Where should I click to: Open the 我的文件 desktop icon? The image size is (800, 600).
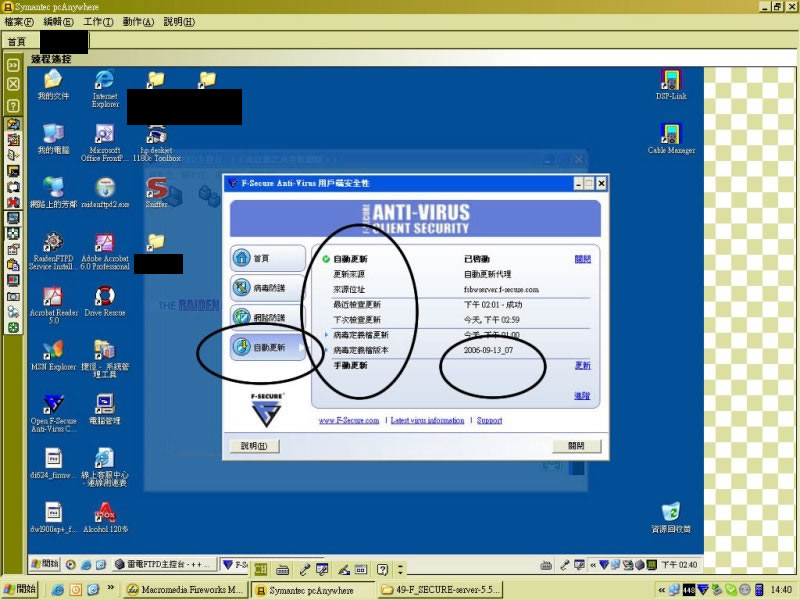click(x=53, y=85)
